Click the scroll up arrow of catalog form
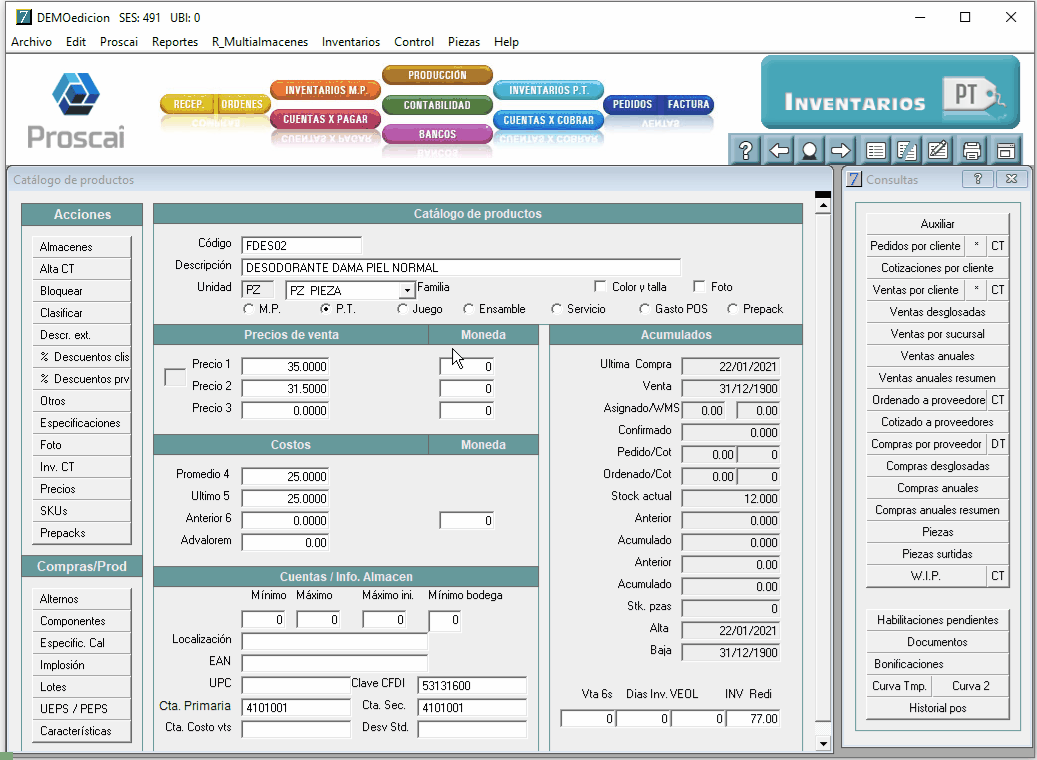 (823, 206)
